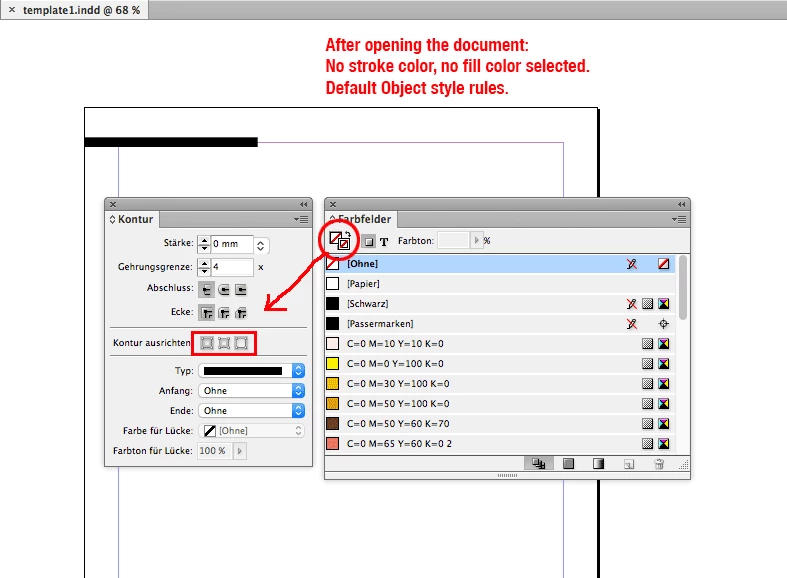787x578 pixels.
Task: Click CMYK mode icon on [Schwarz] row
Action: tap(664, 304)
